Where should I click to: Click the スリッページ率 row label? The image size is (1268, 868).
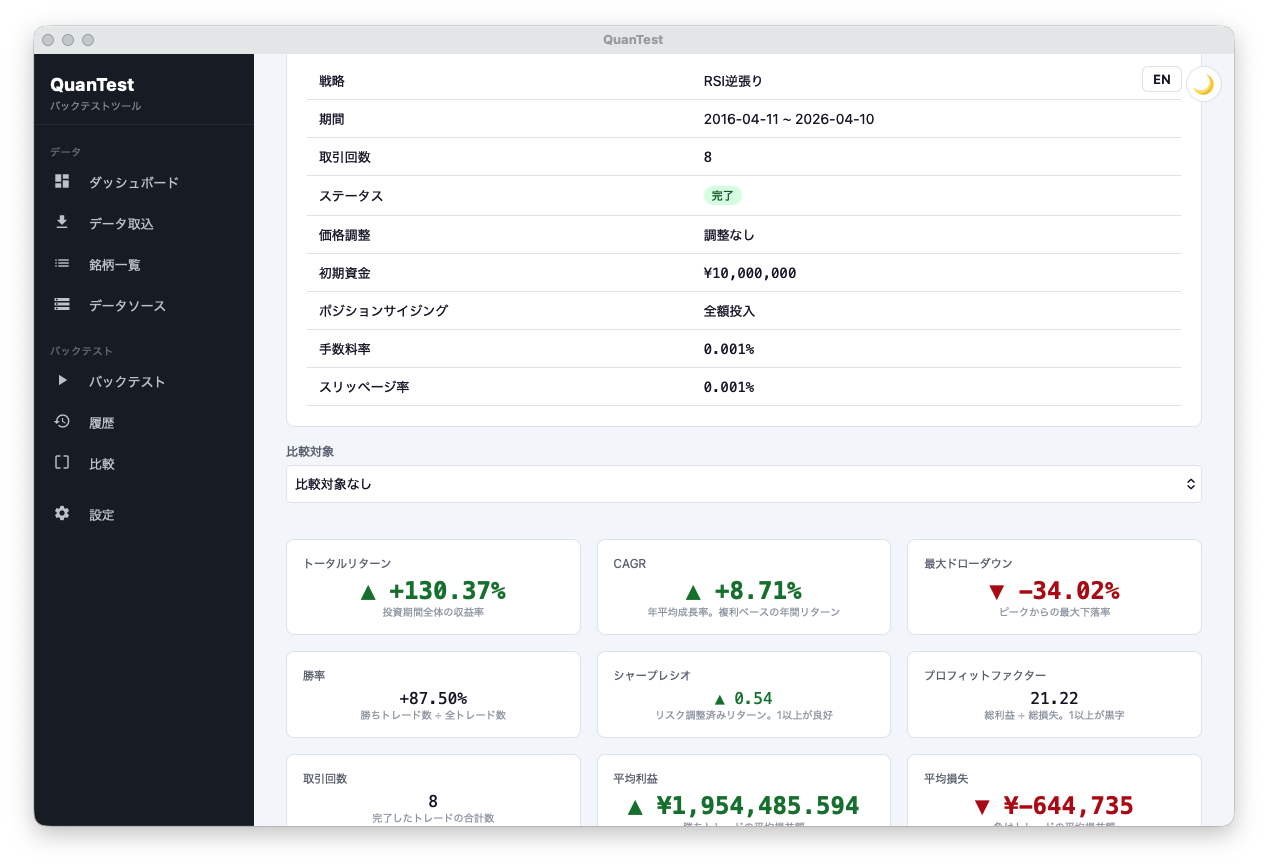pyautogui.click(x=364, y=387)
